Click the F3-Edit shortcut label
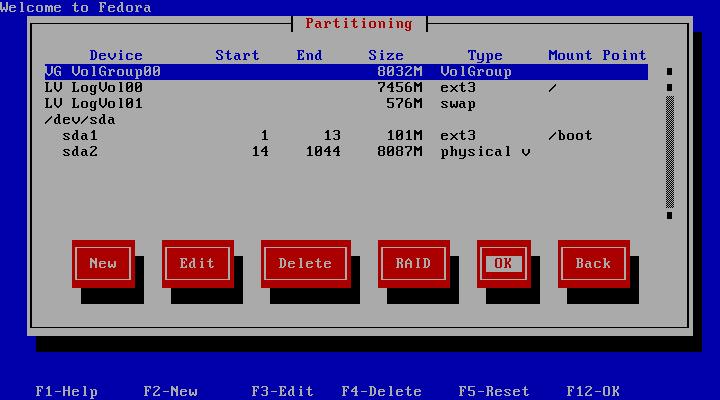Image resolution: width=720 pixels, height=400 pixels. click(282, 391)
